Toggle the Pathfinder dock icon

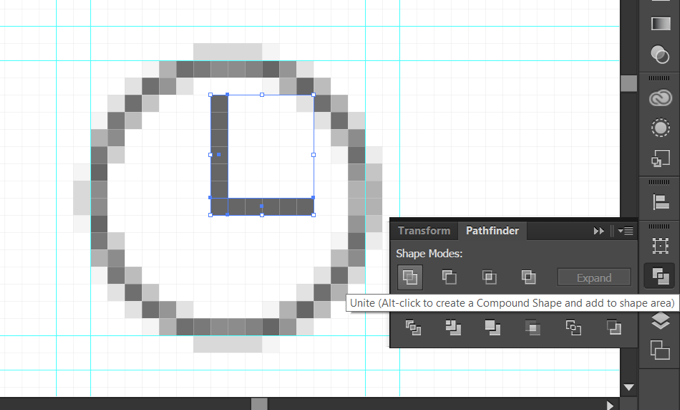tap(660, 276)
